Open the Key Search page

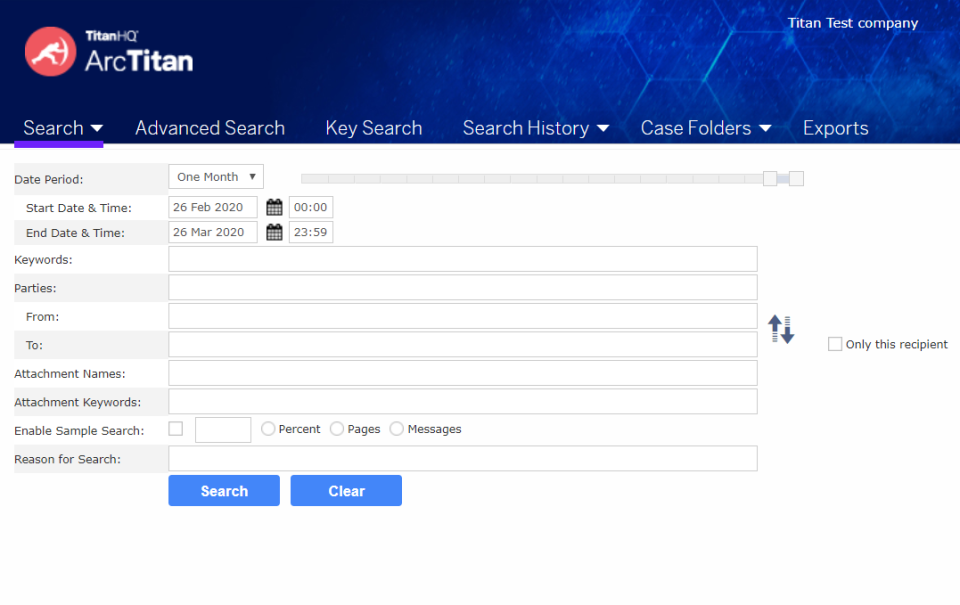[374, 128]
